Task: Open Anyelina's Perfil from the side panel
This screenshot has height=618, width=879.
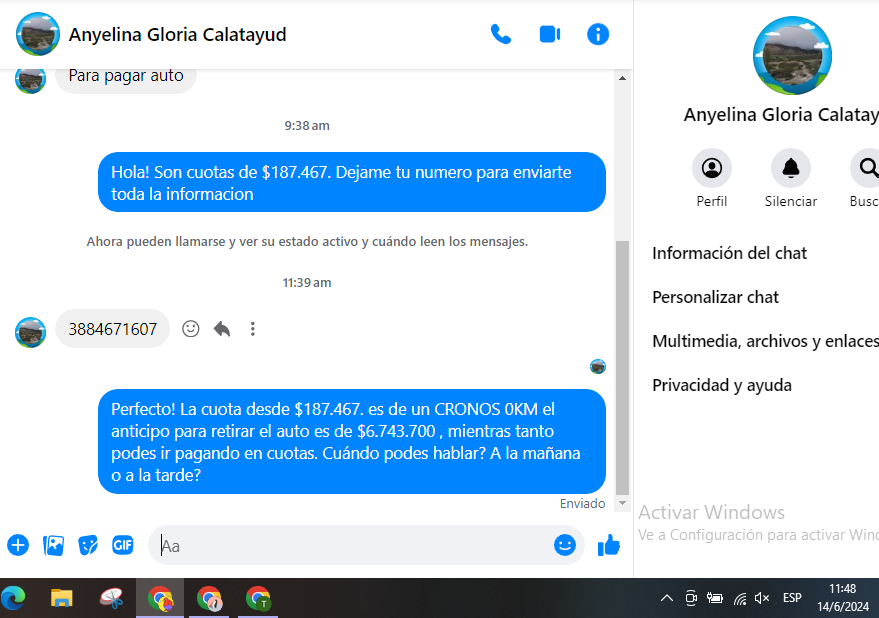Action: tap(712, 168)
